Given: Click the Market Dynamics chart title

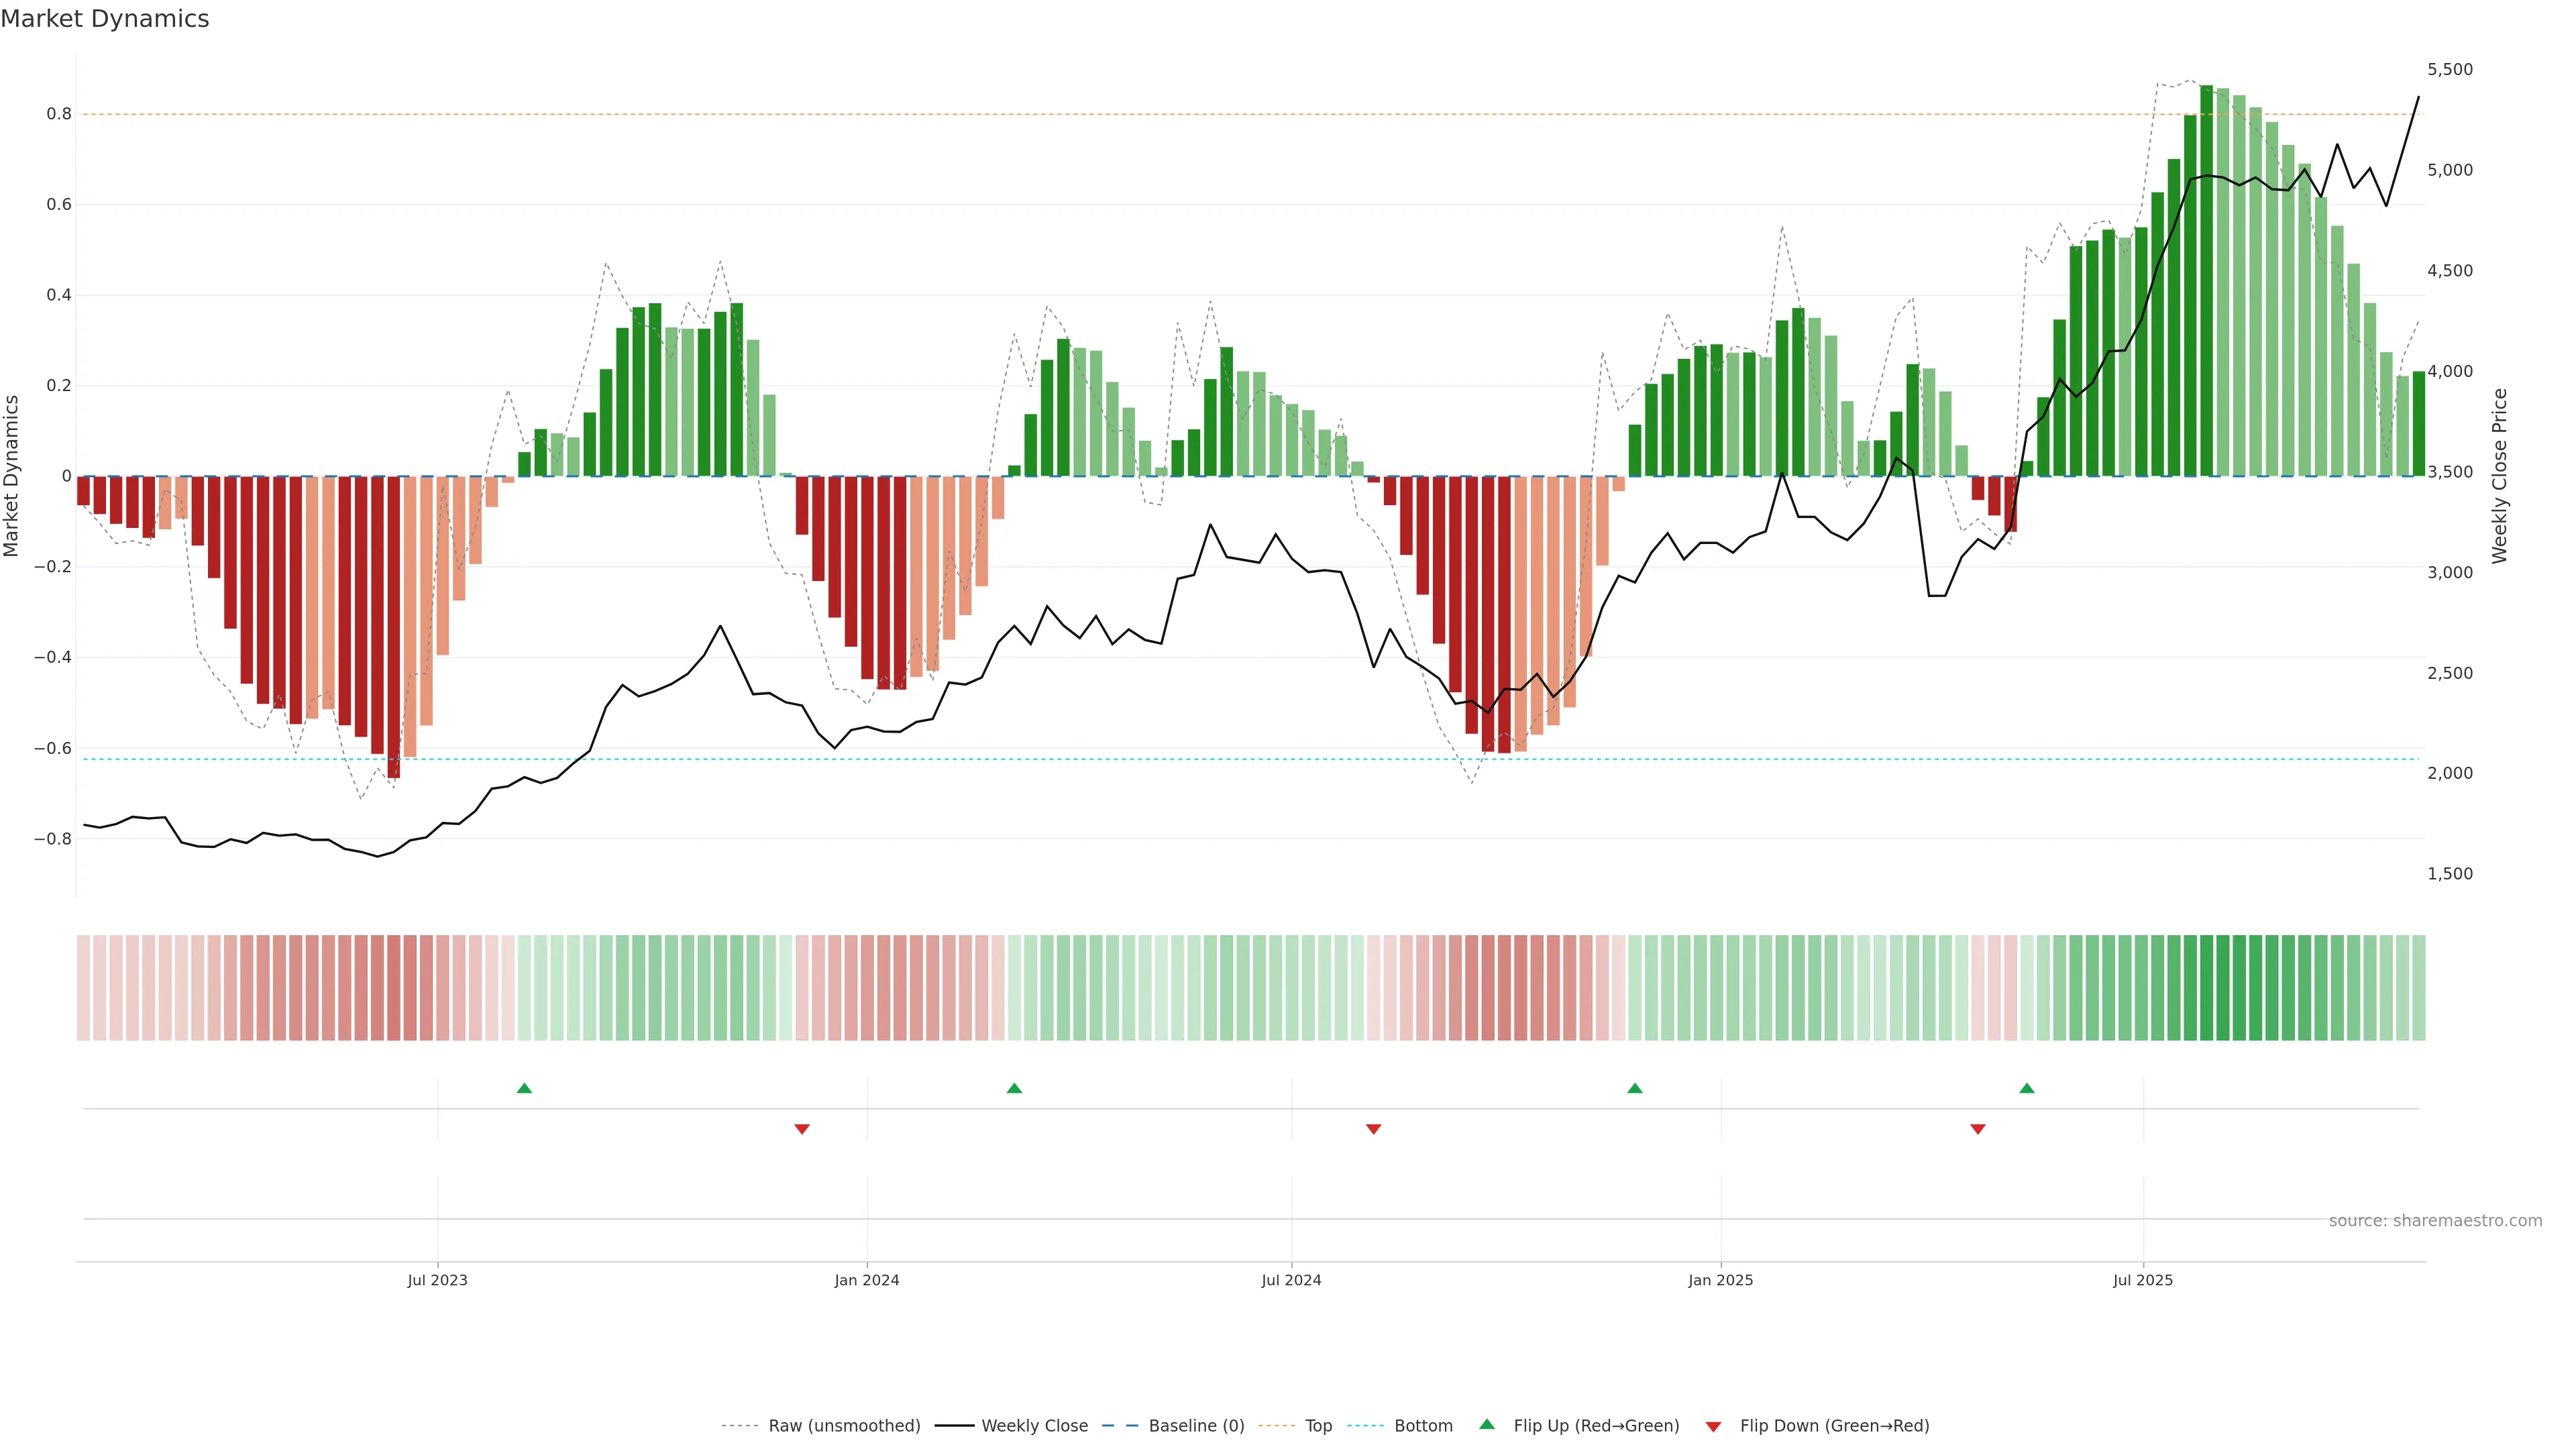Looking at the screenshot, I should click(x=105, y=19).
